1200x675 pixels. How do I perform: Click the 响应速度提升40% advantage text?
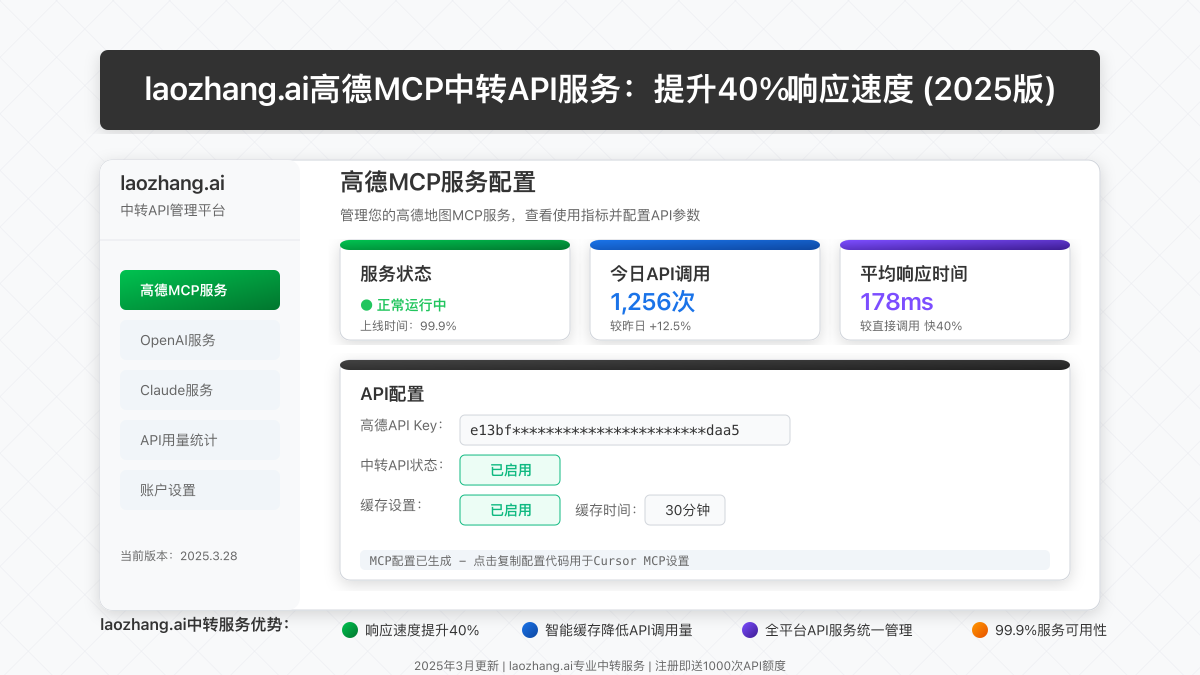coord(422,630)
